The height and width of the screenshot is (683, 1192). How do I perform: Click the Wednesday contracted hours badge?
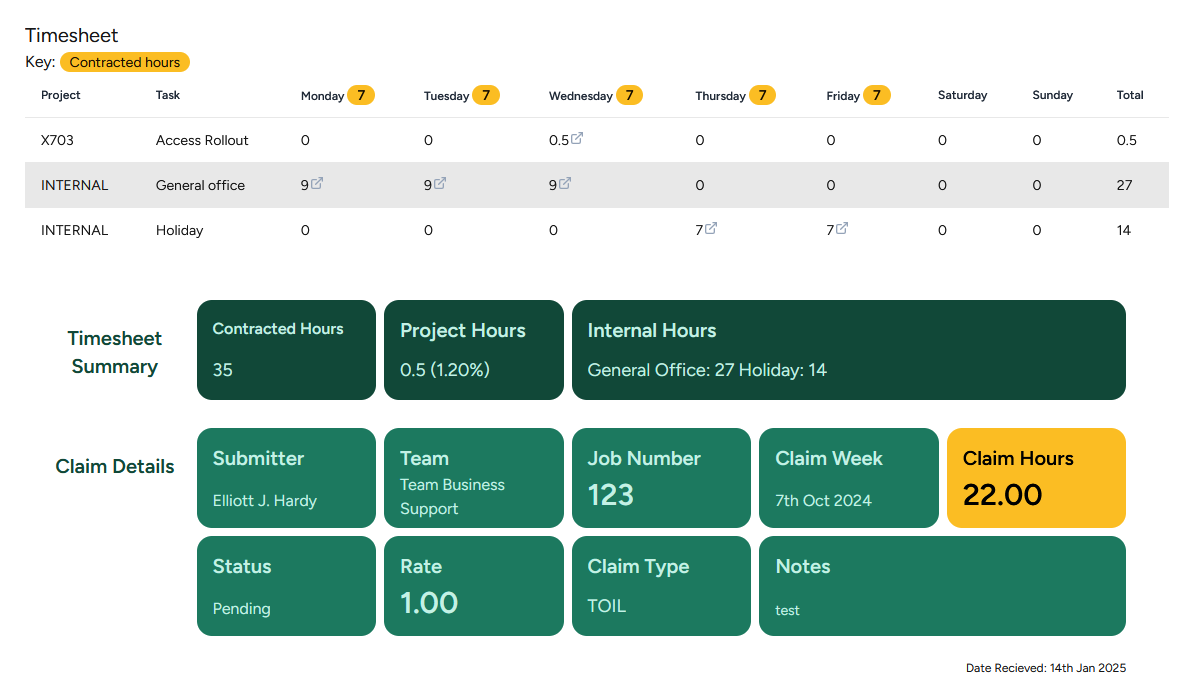tap(629, 95)
